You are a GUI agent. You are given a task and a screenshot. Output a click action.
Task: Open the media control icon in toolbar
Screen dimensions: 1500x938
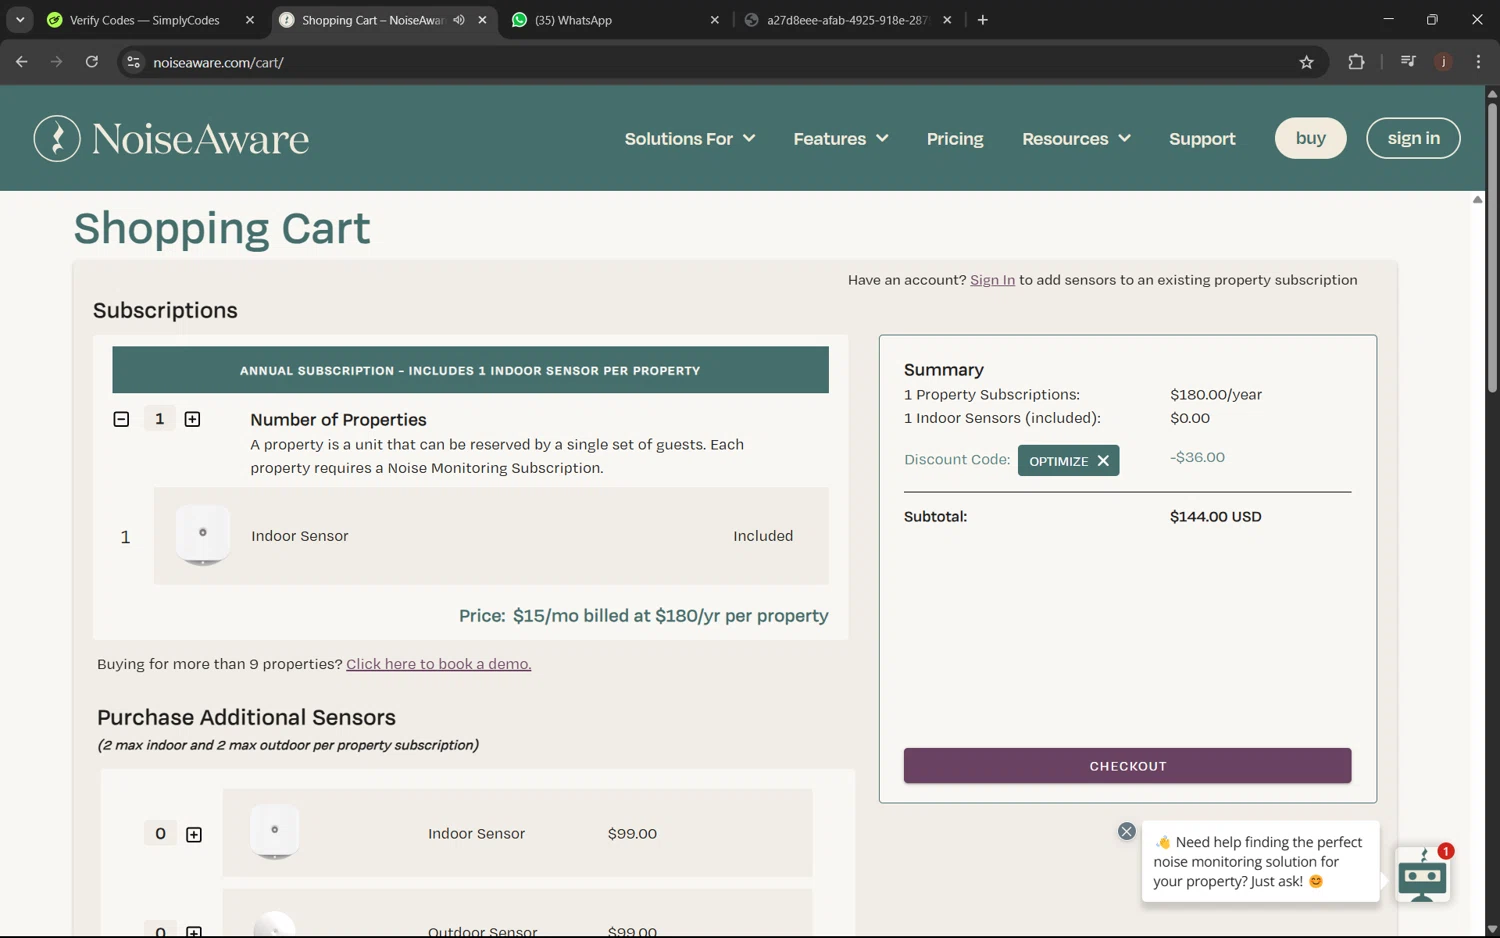click(x=1408, y=62)
